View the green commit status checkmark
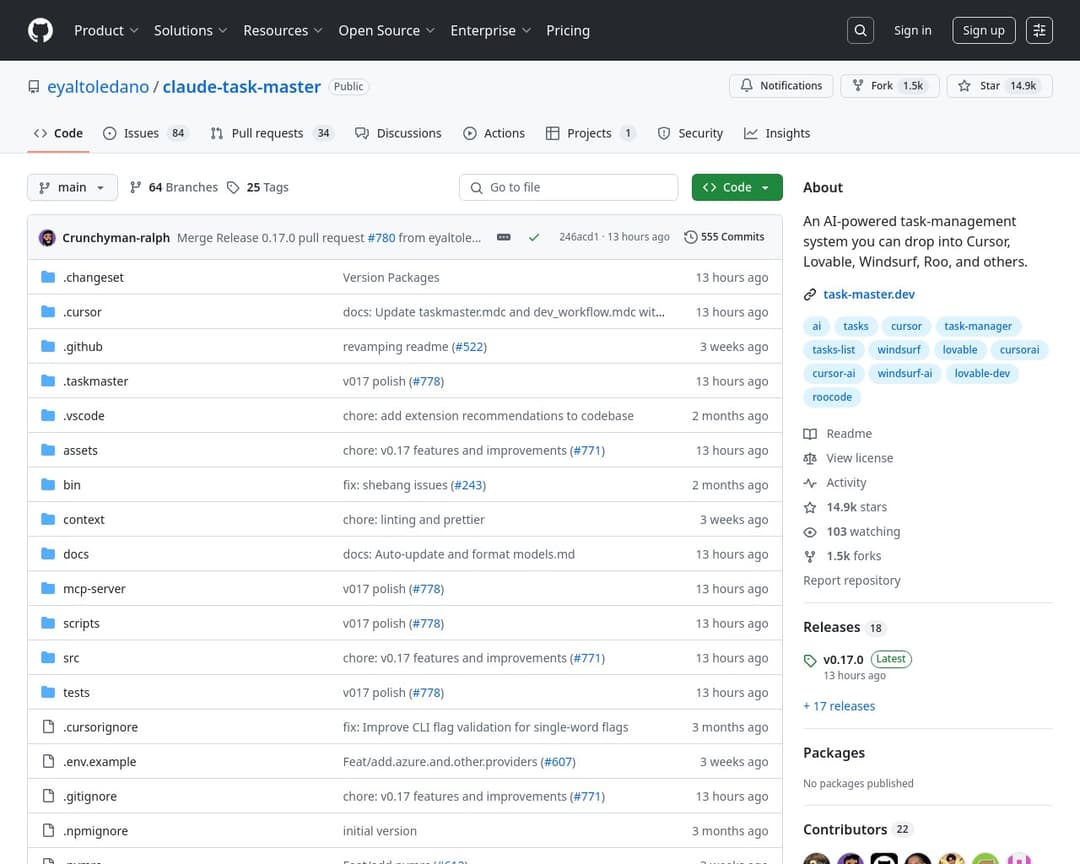 pyautogui.click(x=534, y=237)
